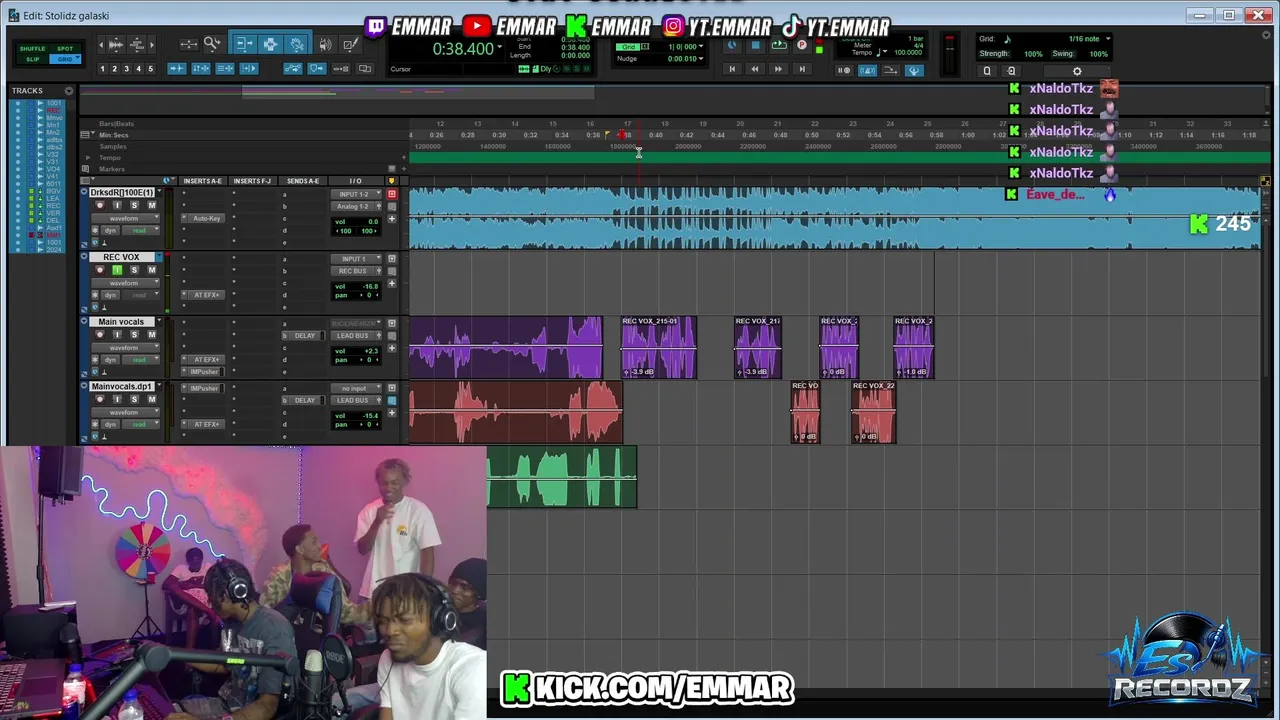This screenshot has width=1280, height=720.
Task: Open IMPusher insert on Main vocals
Action: coord(205,372)
